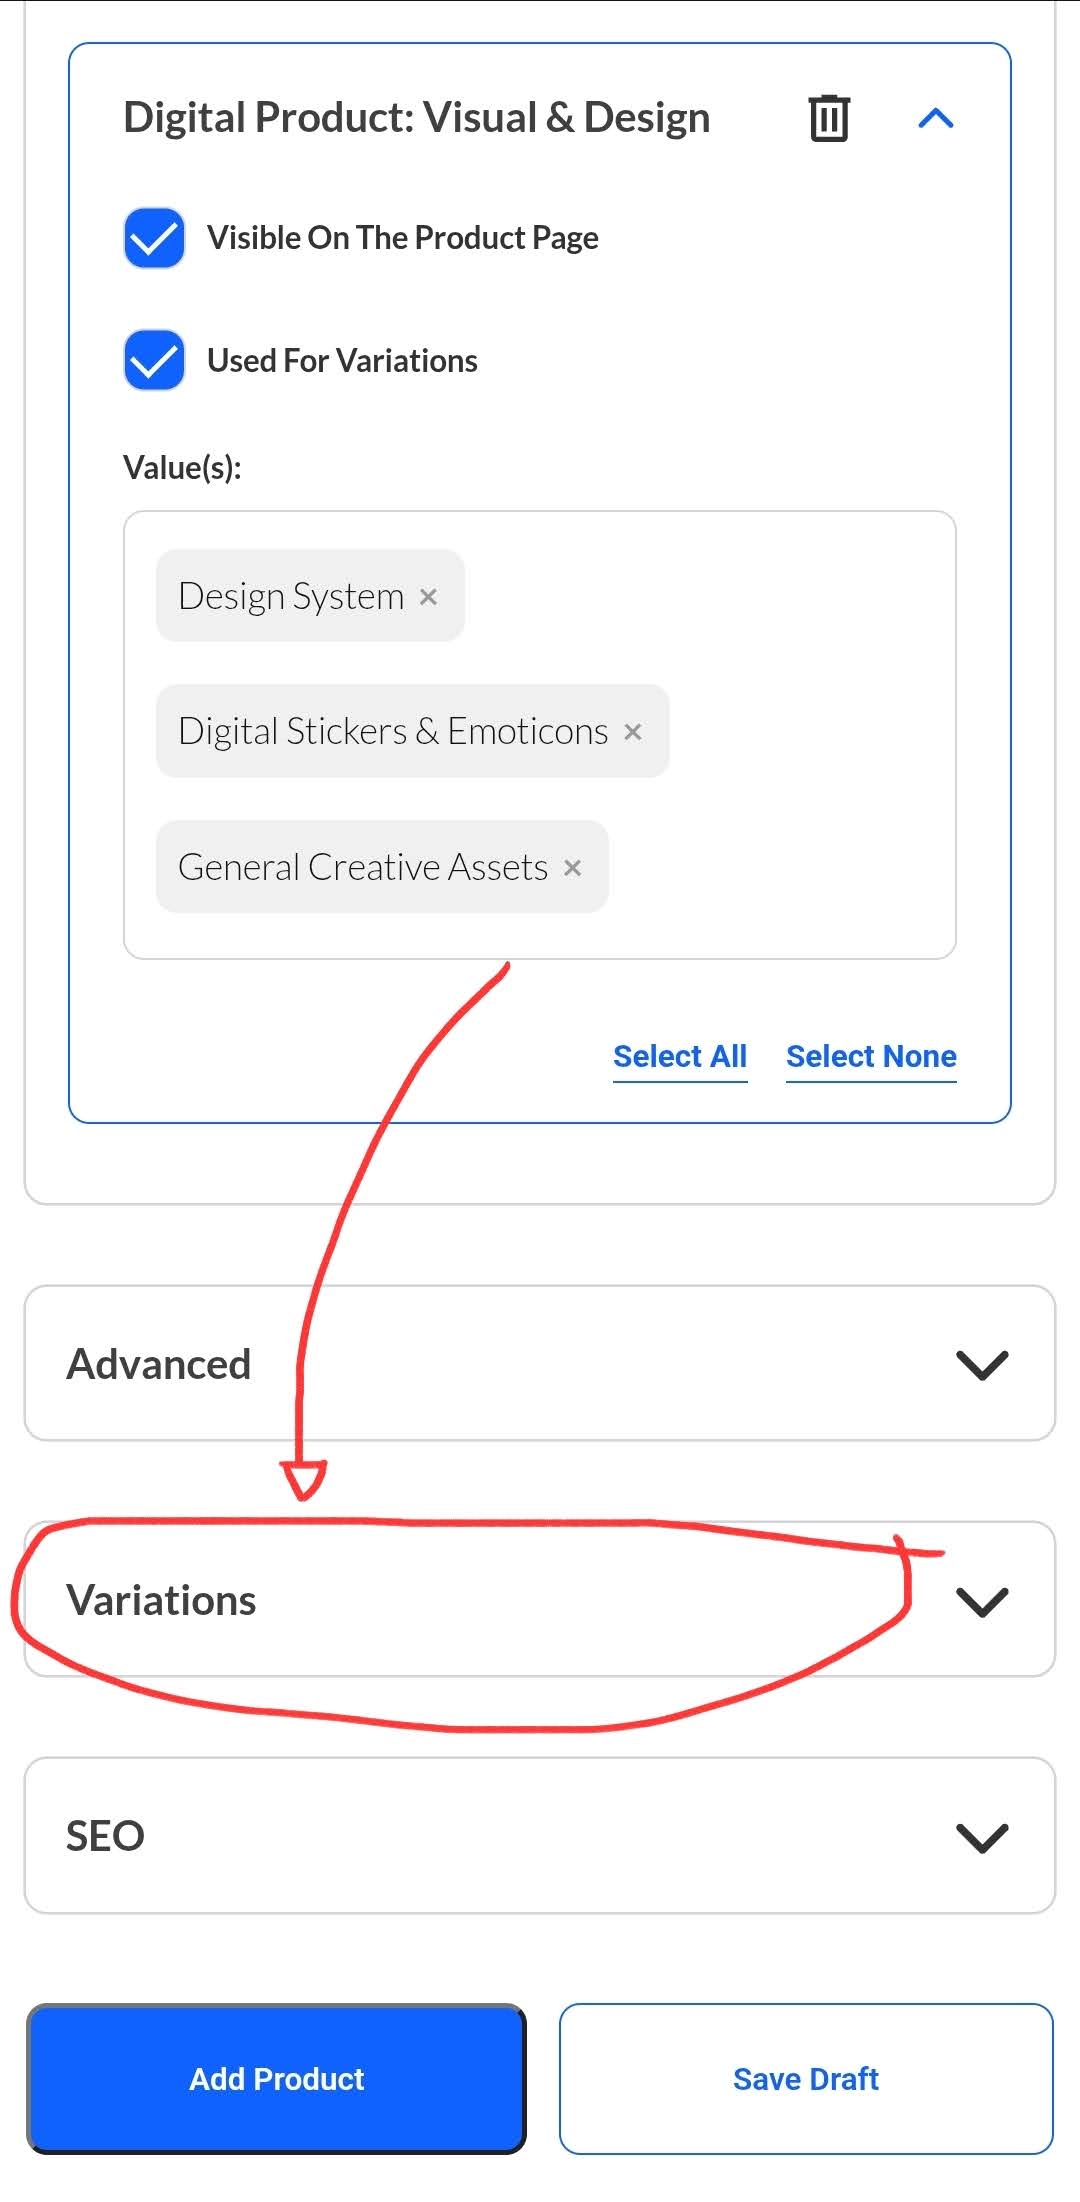Save the product as draft

806,2079
